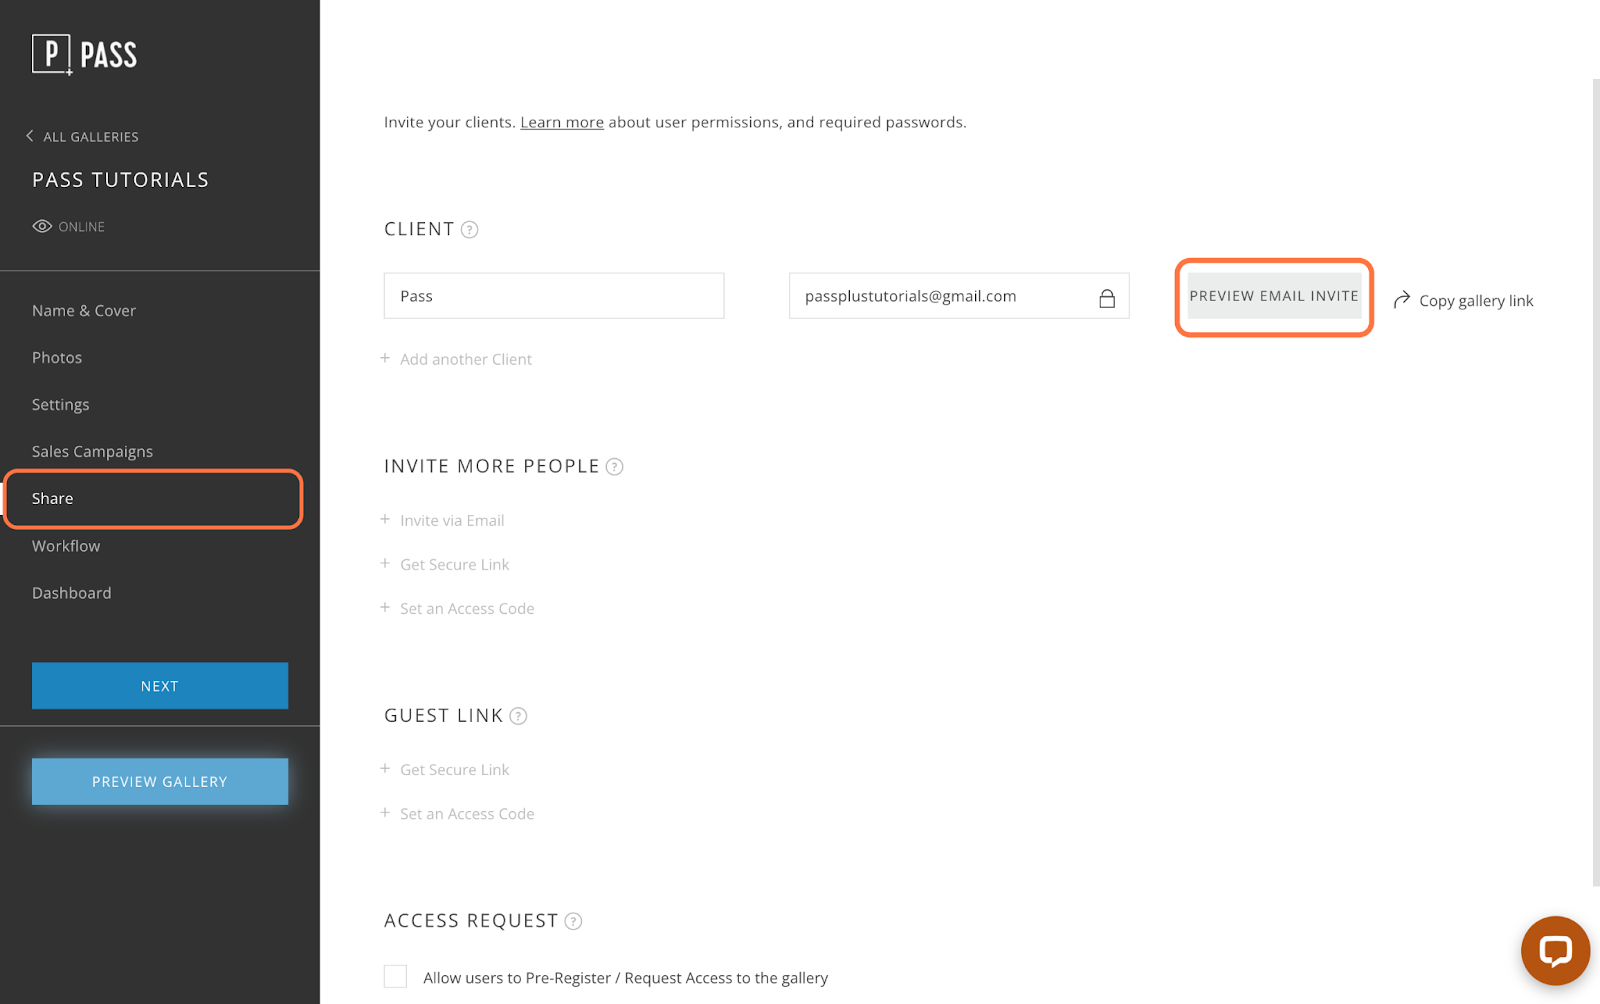Screen dimensions: 1600x1004
Task: Click plus icon beside Invite via Email
Action: pyautogui.click(x=385, y=519)
